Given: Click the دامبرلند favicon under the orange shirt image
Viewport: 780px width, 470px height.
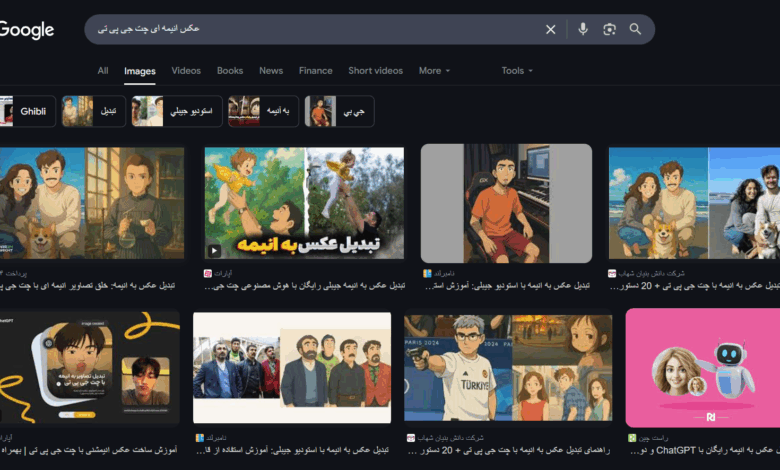Looking at the screenshot, I should (x=427, y=273).
